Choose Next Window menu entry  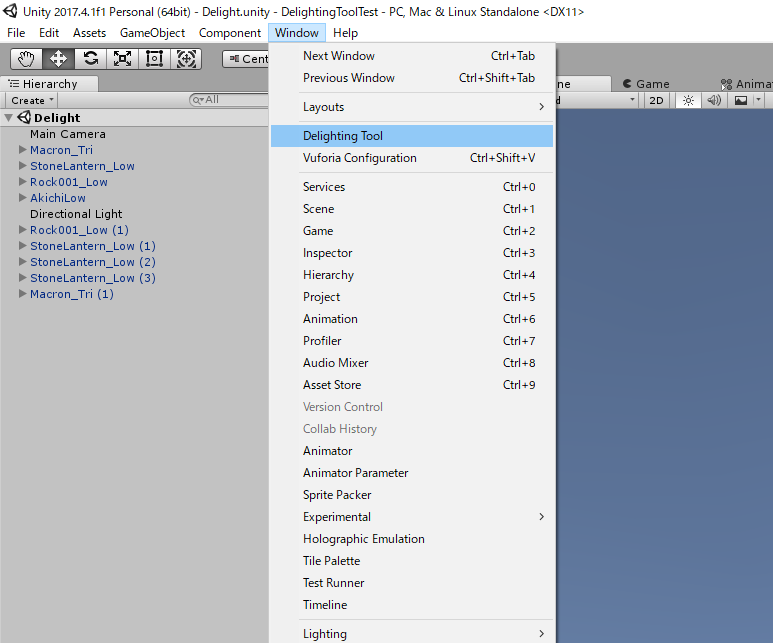(412, 56)
